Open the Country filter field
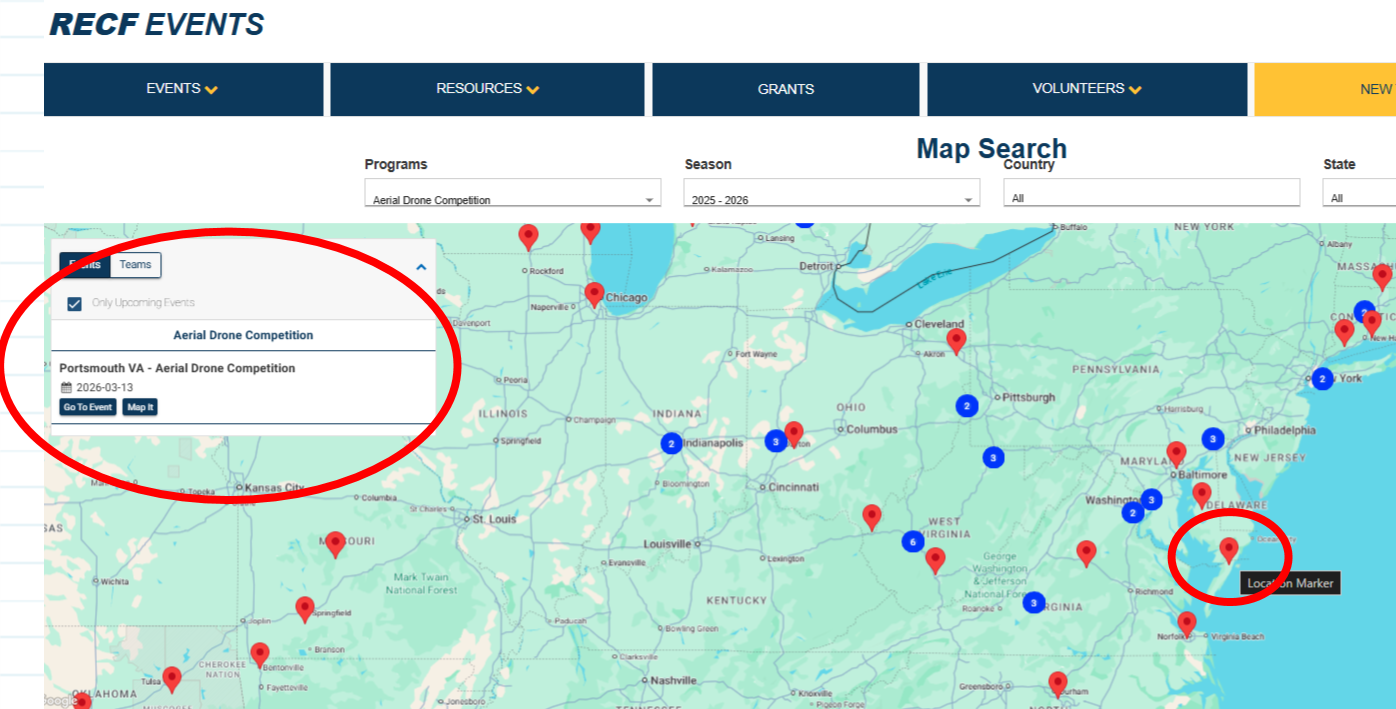1396x709 pixels. click(1152, 193)
